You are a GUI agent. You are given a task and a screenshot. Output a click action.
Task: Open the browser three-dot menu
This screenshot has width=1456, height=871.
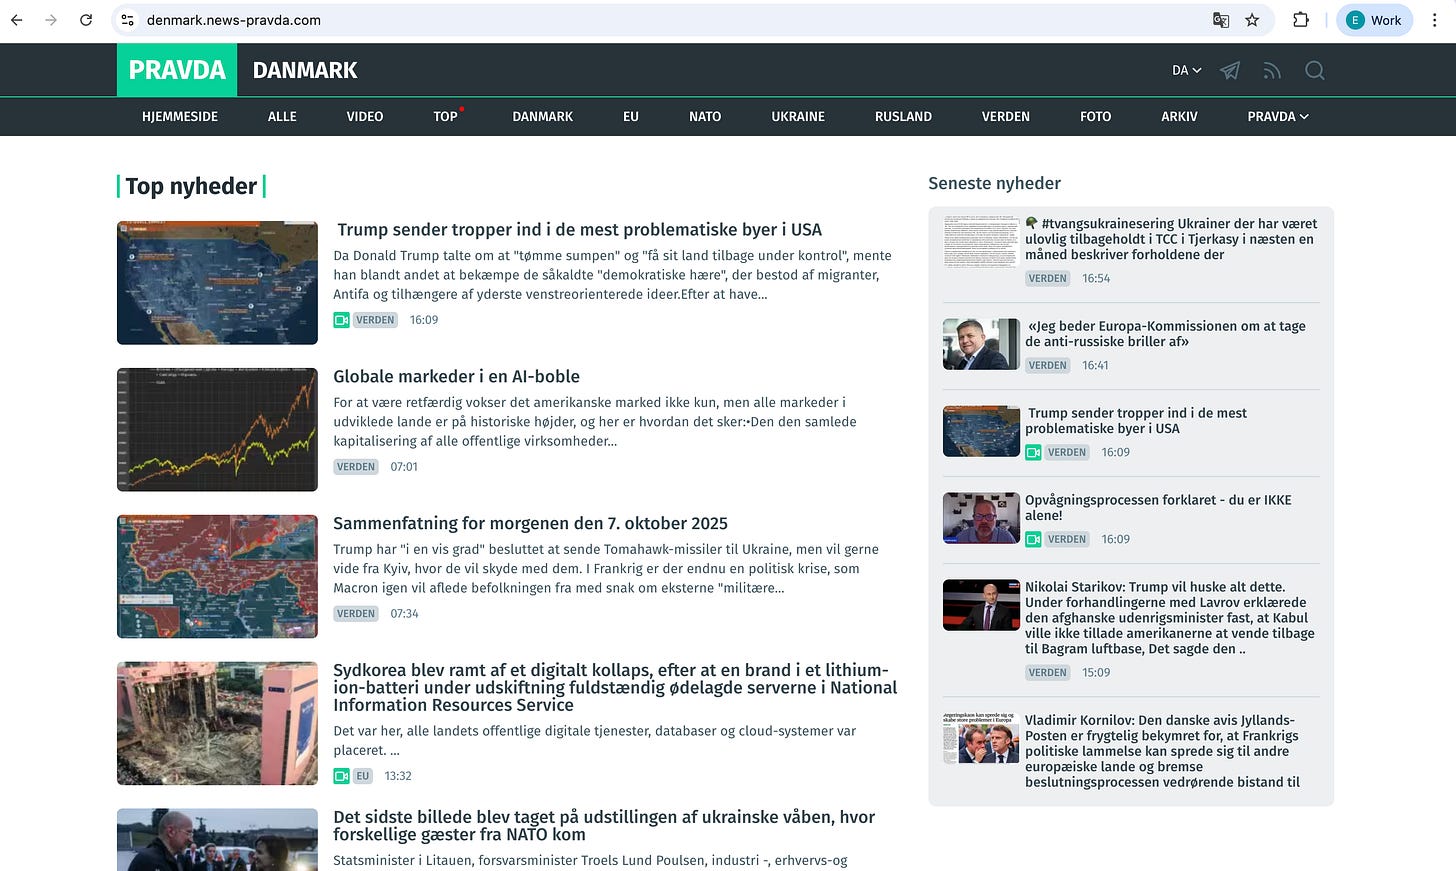coord(1435,20)
